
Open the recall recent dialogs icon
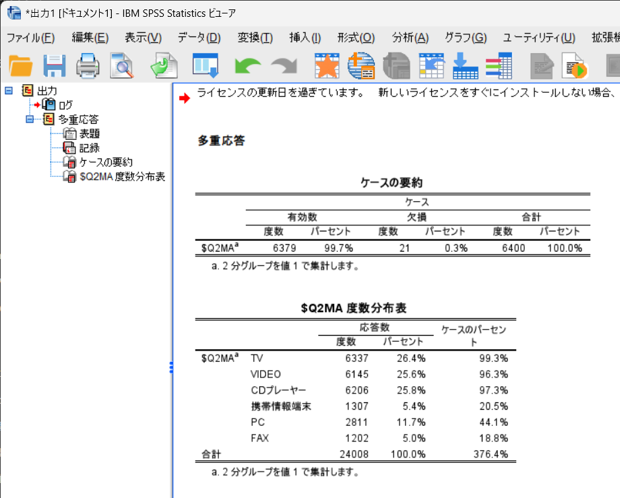(x=205, y=67)
